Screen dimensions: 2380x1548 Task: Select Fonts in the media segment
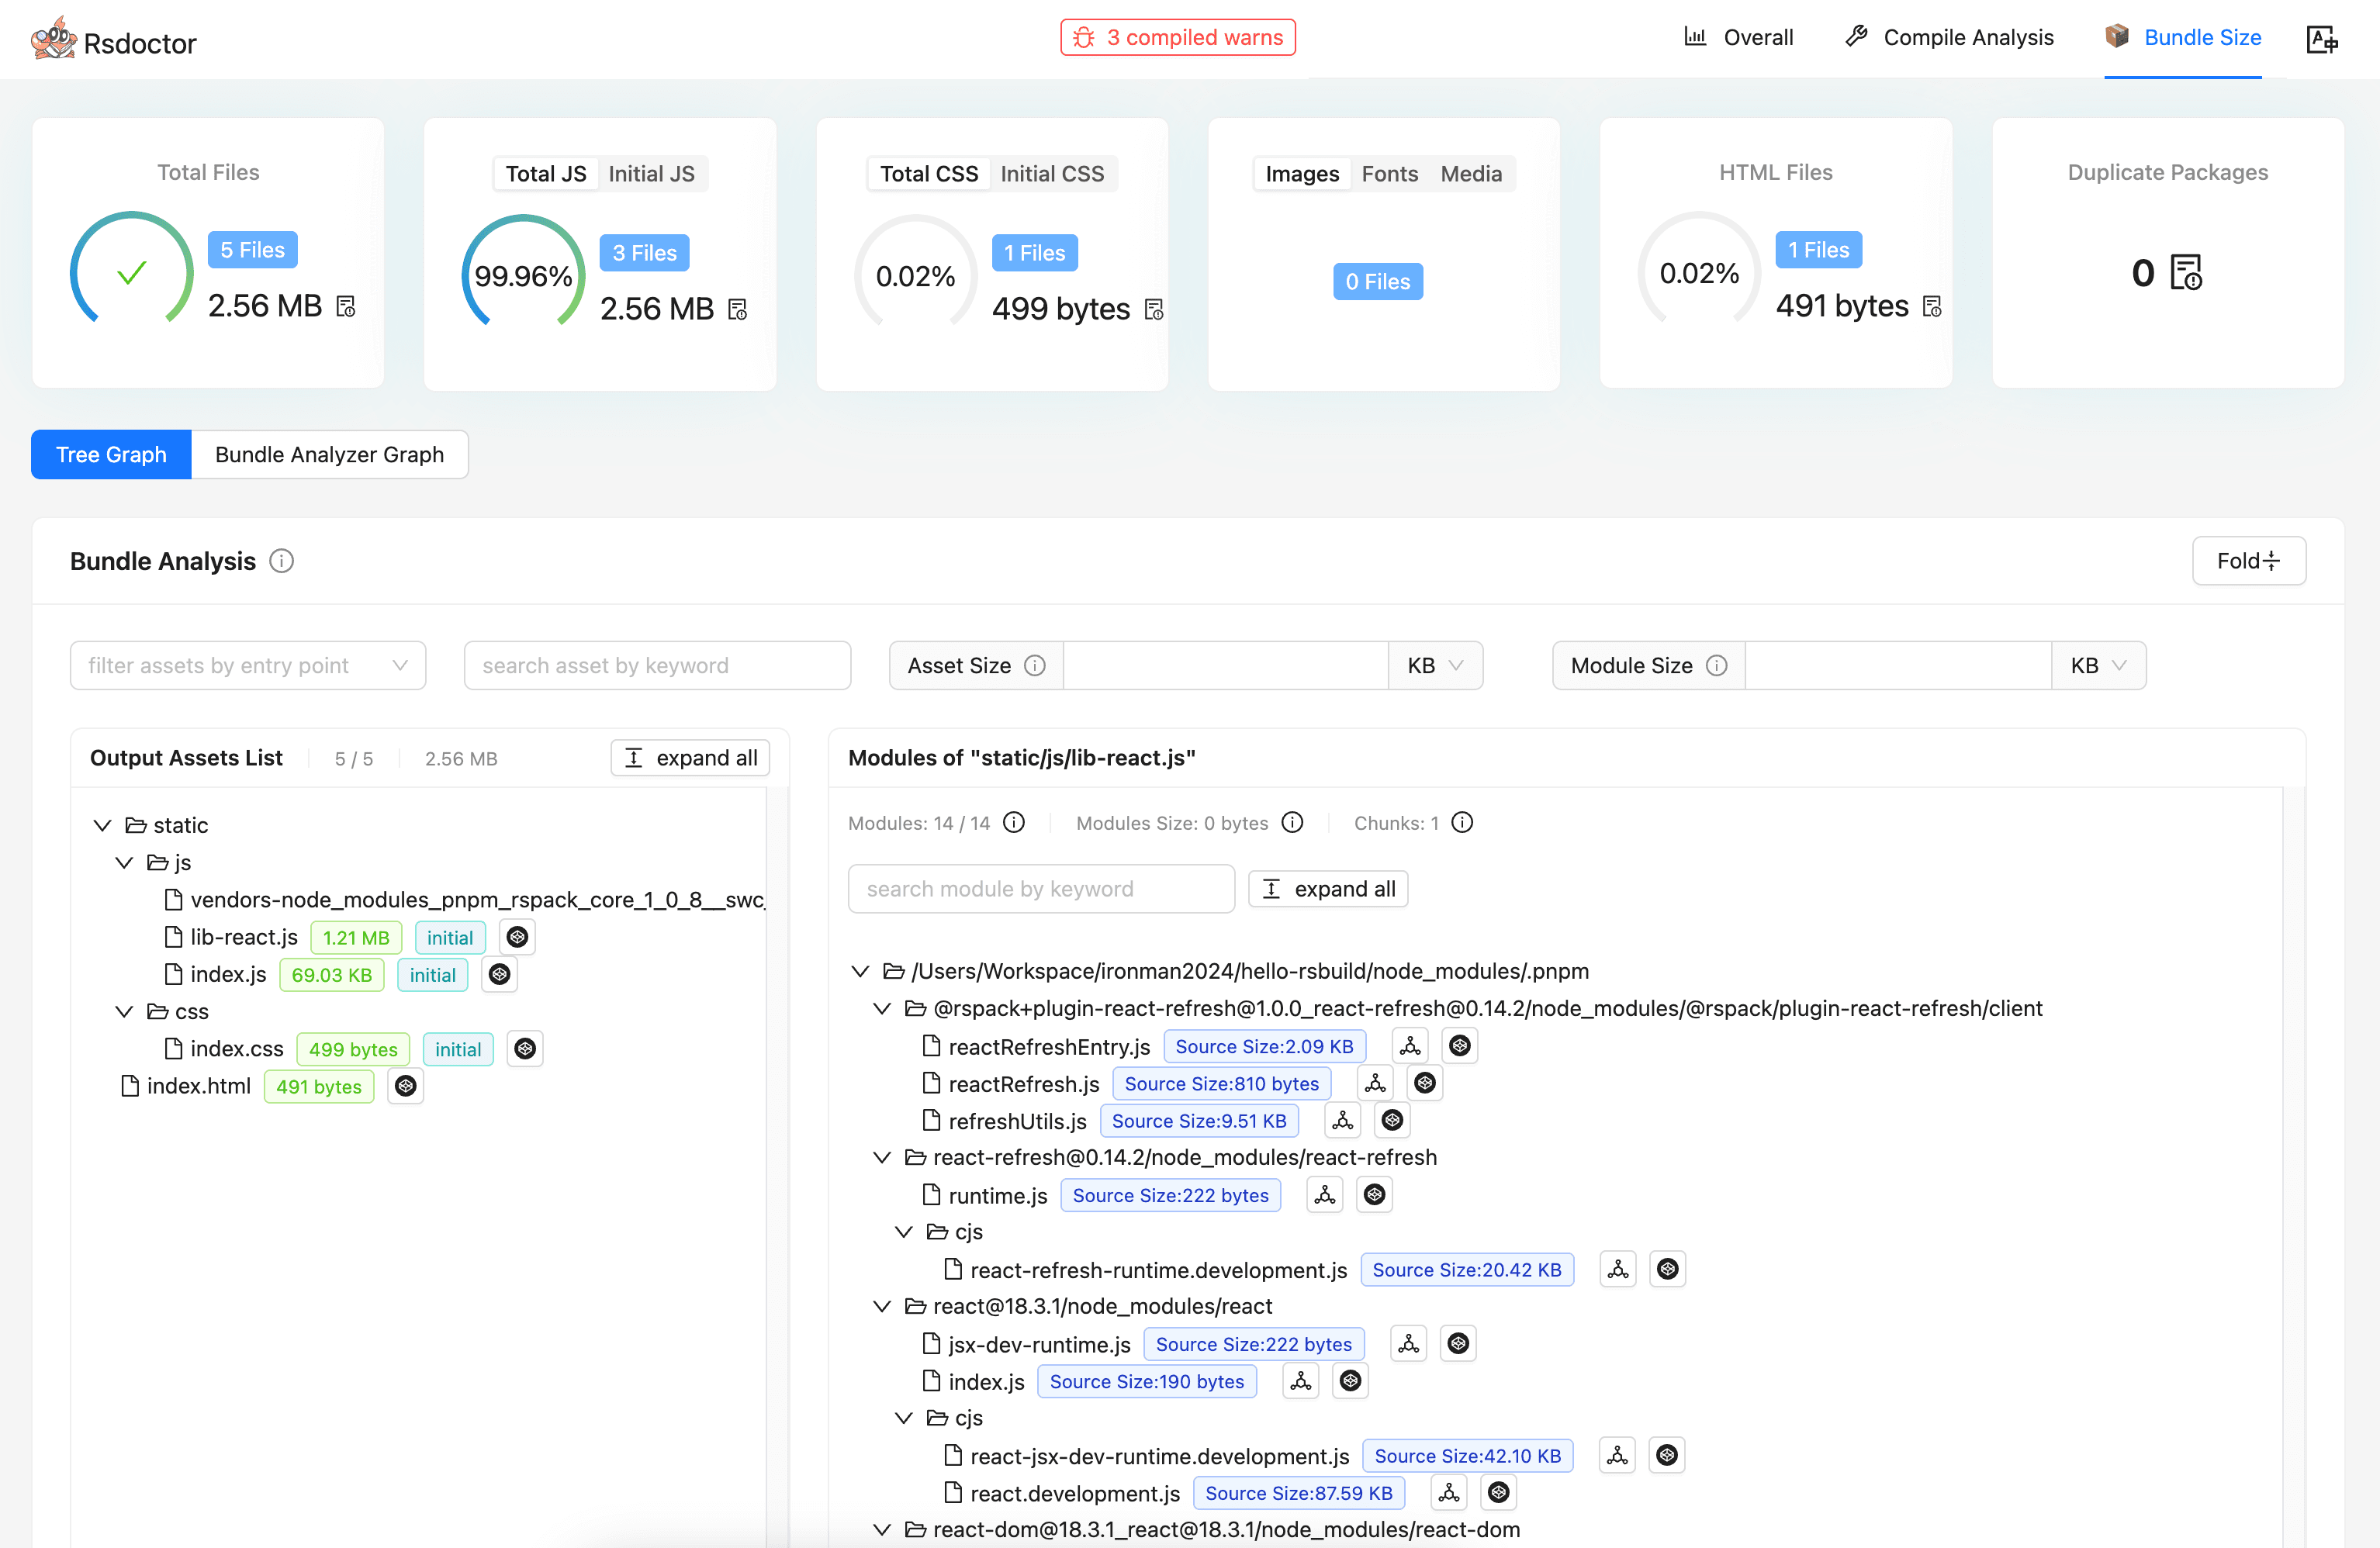pyautogui.click(x=1389, y=174)
